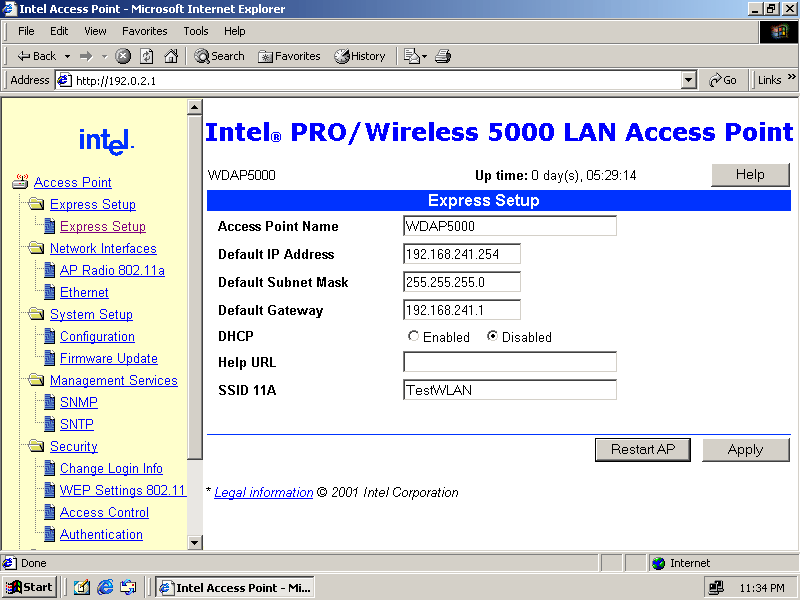
Task: Open the Favorites toolbar button
Action: pyautogui.click(x=289, y=56)
